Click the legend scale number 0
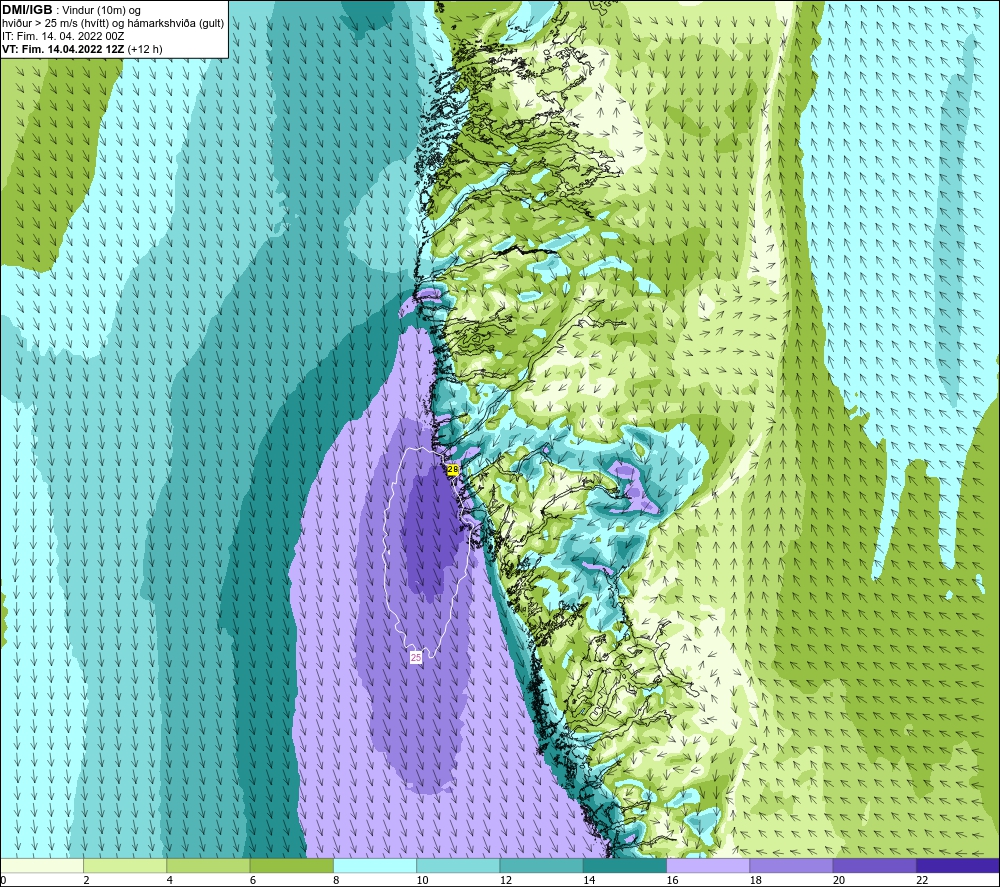Viewport: 1000px width, 887px height. point(4,880)
